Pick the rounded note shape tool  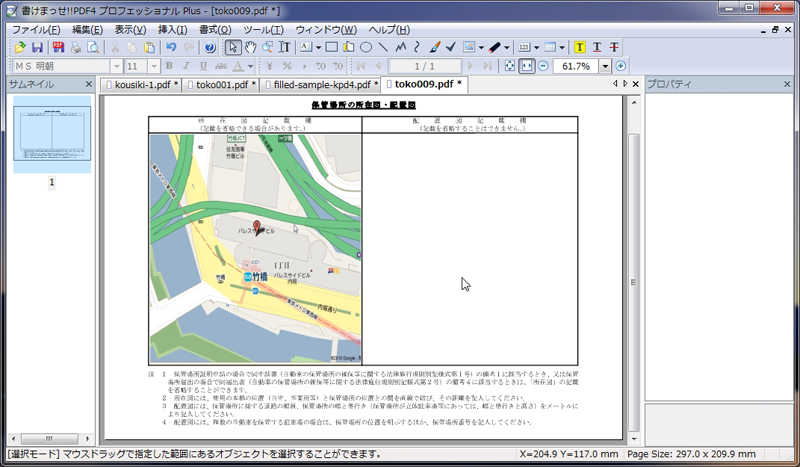coord(349,47)
